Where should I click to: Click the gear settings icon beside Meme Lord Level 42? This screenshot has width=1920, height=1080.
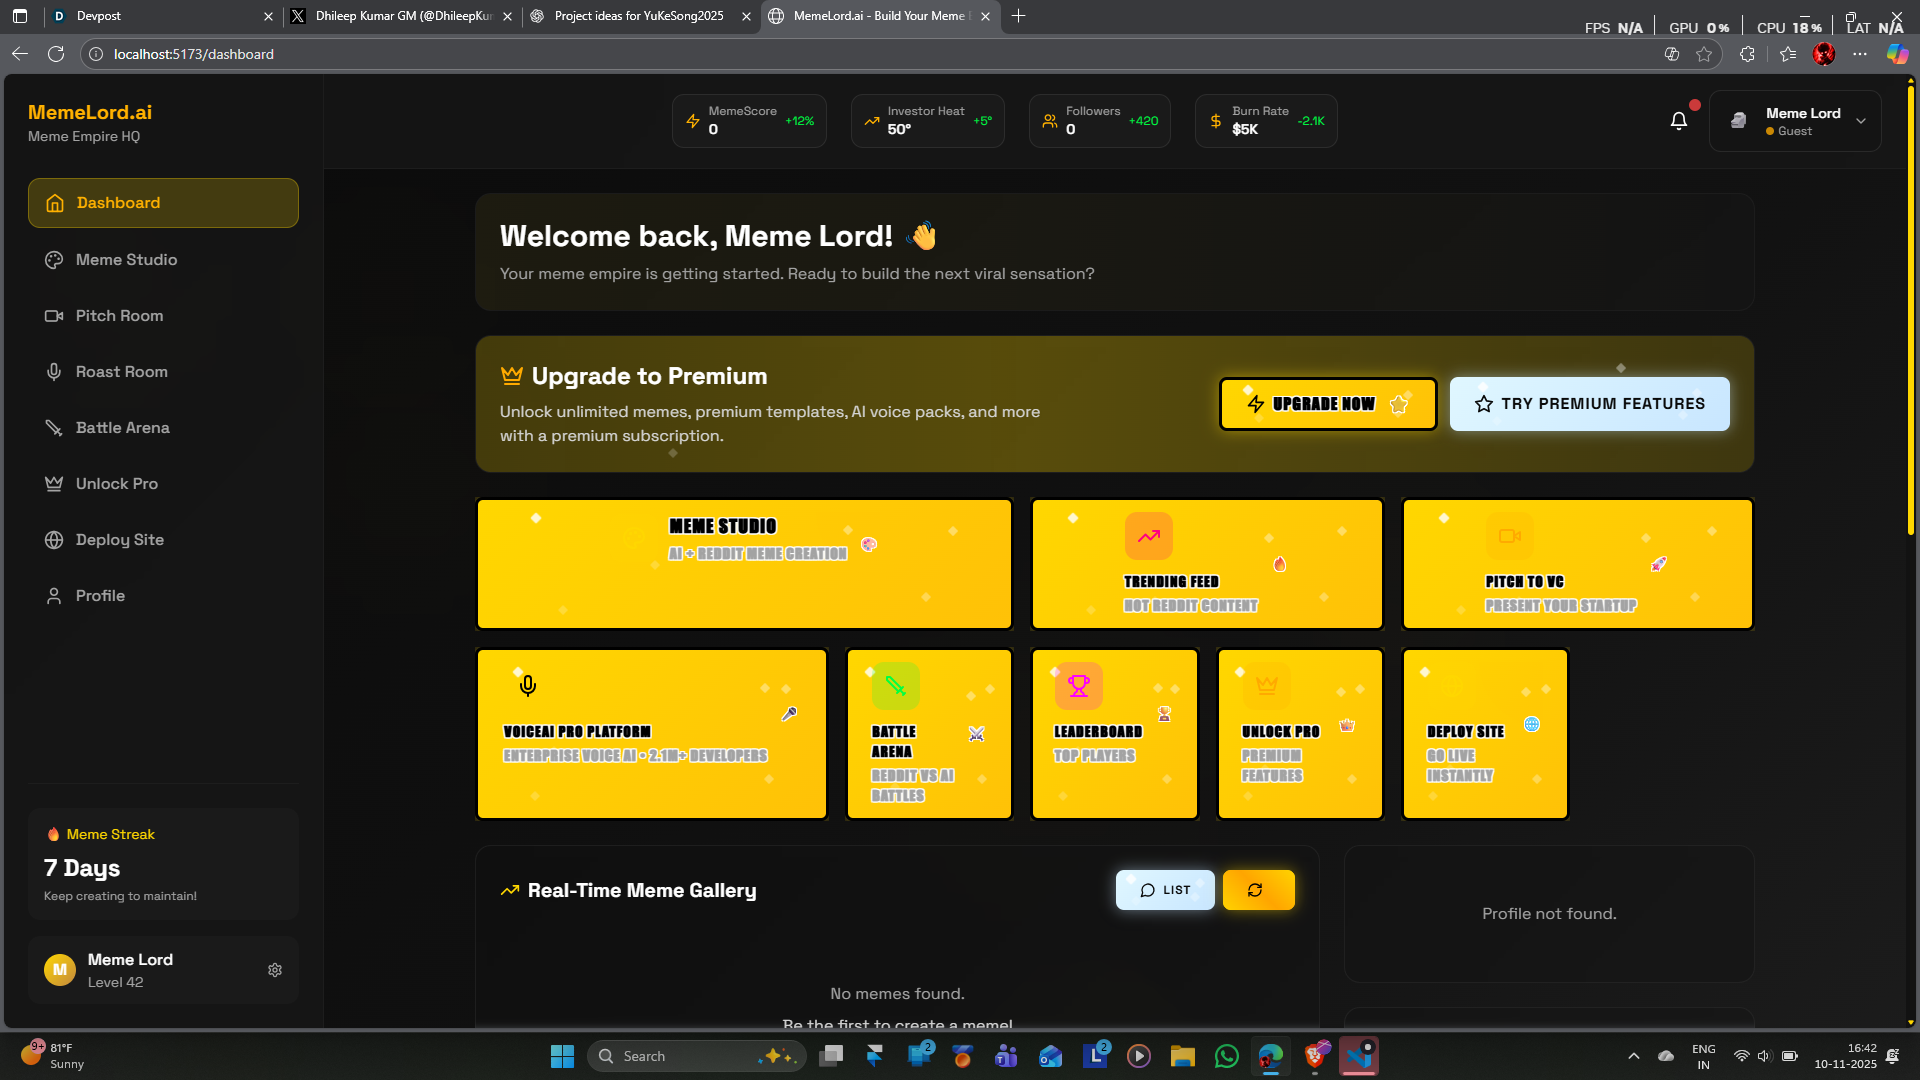point(275,970)
